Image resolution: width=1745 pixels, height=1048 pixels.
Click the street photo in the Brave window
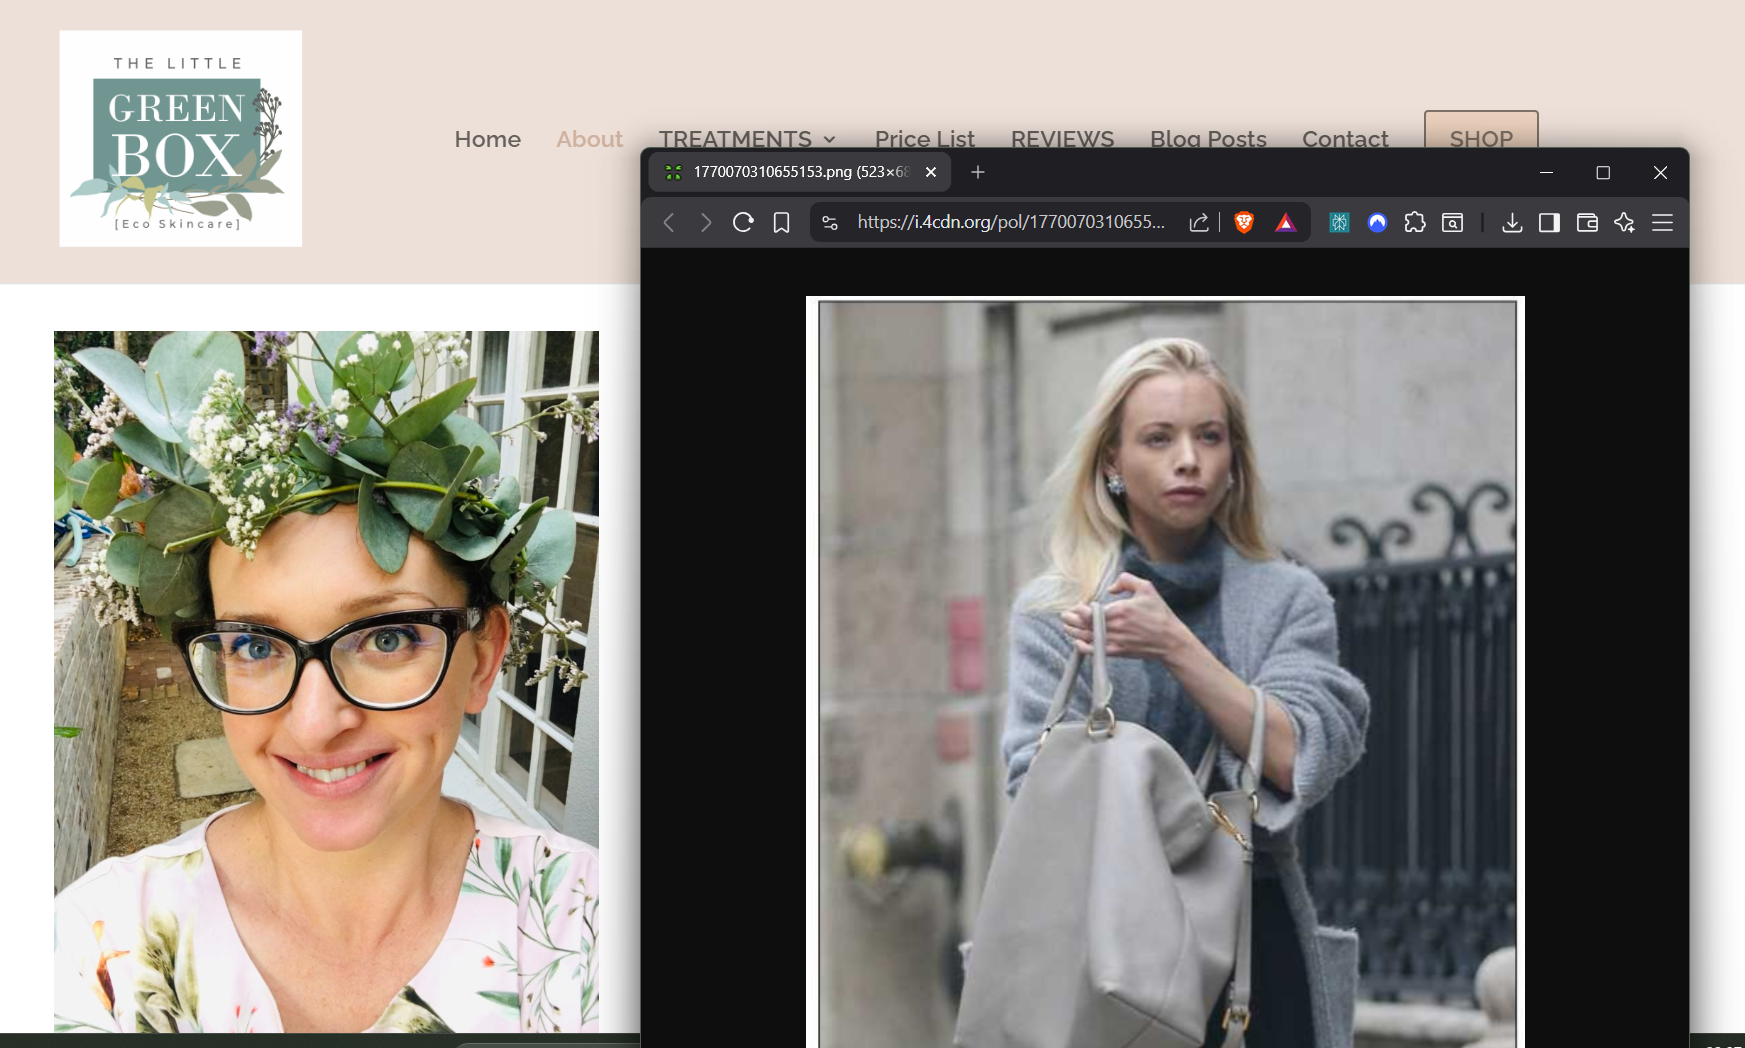pyautogui.click(x=1166, y=673)
